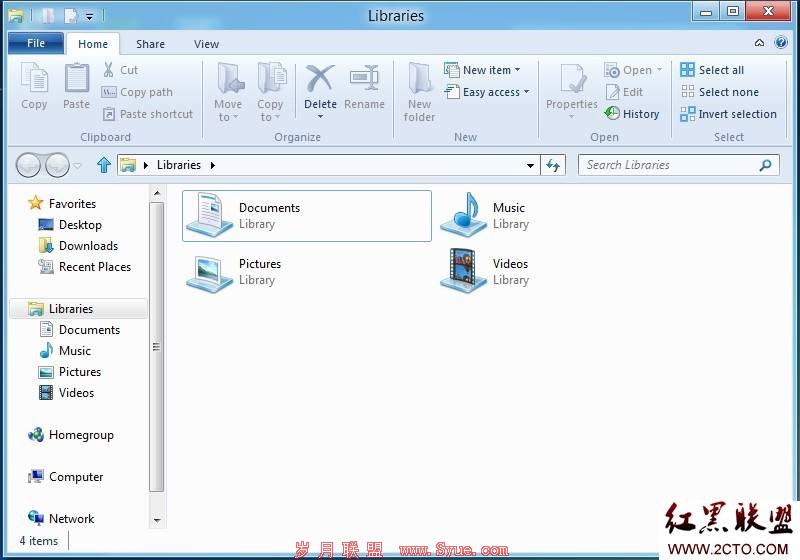Open the Open button dropdown arrow
Screen dimensions: 800x560
click(659, 69)
